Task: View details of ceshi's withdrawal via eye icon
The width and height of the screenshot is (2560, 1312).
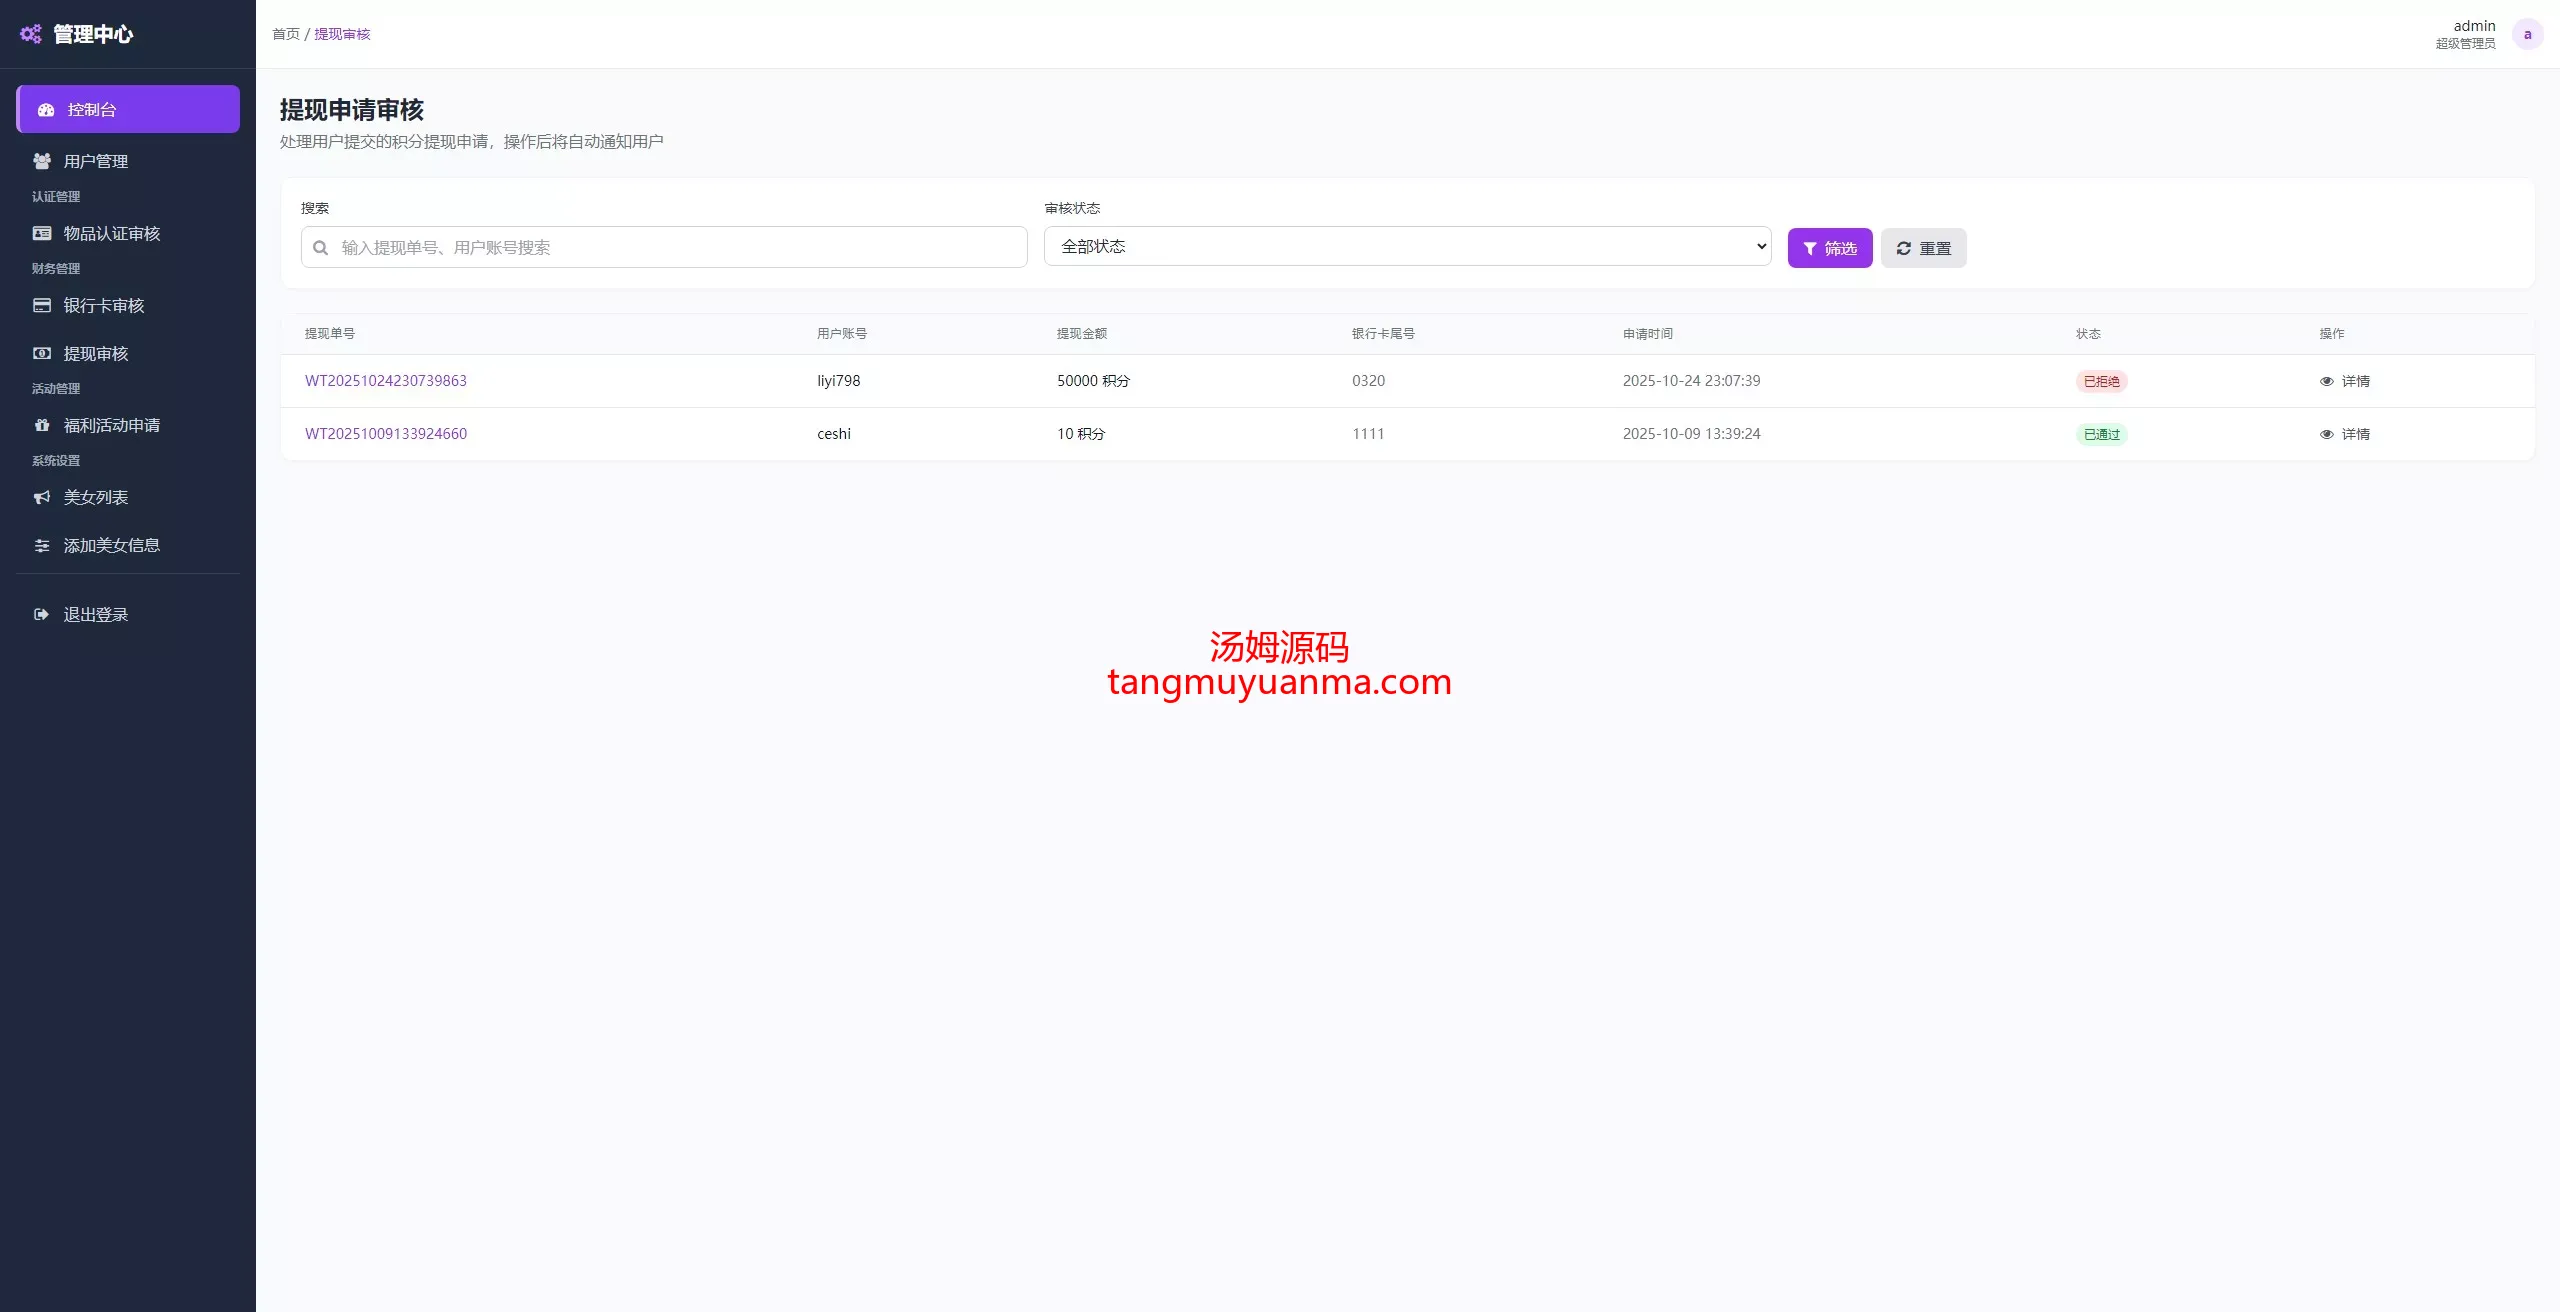Action: (x=2326, y=434)
